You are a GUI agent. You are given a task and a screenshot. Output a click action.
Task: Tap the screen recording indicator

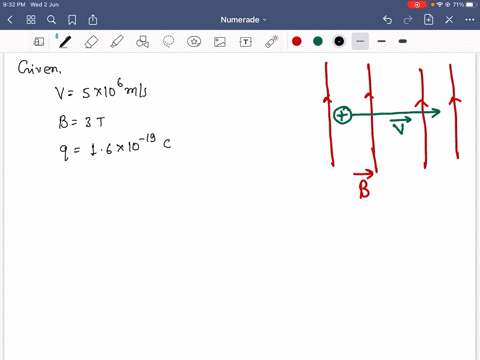coord(417,5)
